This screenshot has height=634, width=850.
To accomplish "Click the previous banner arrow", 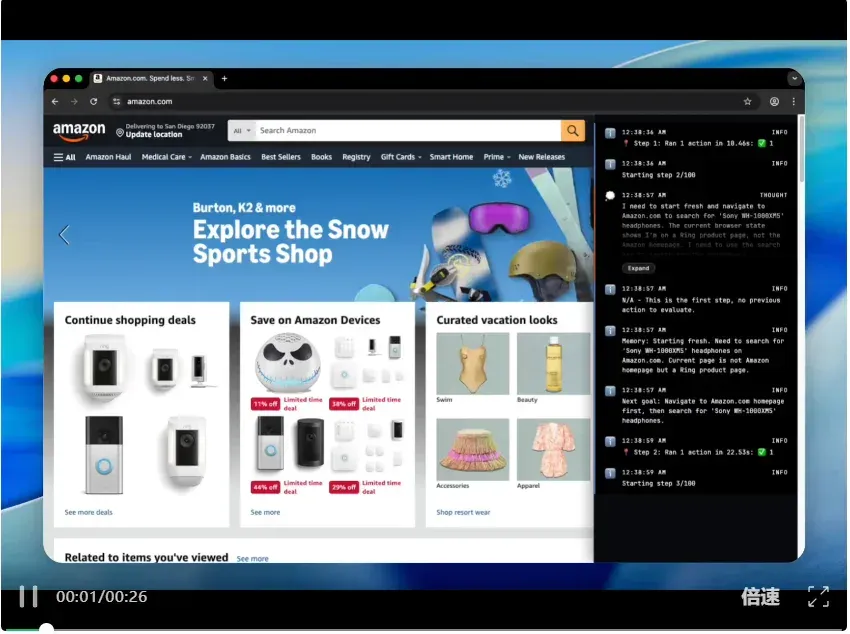I will pos(64,235).
